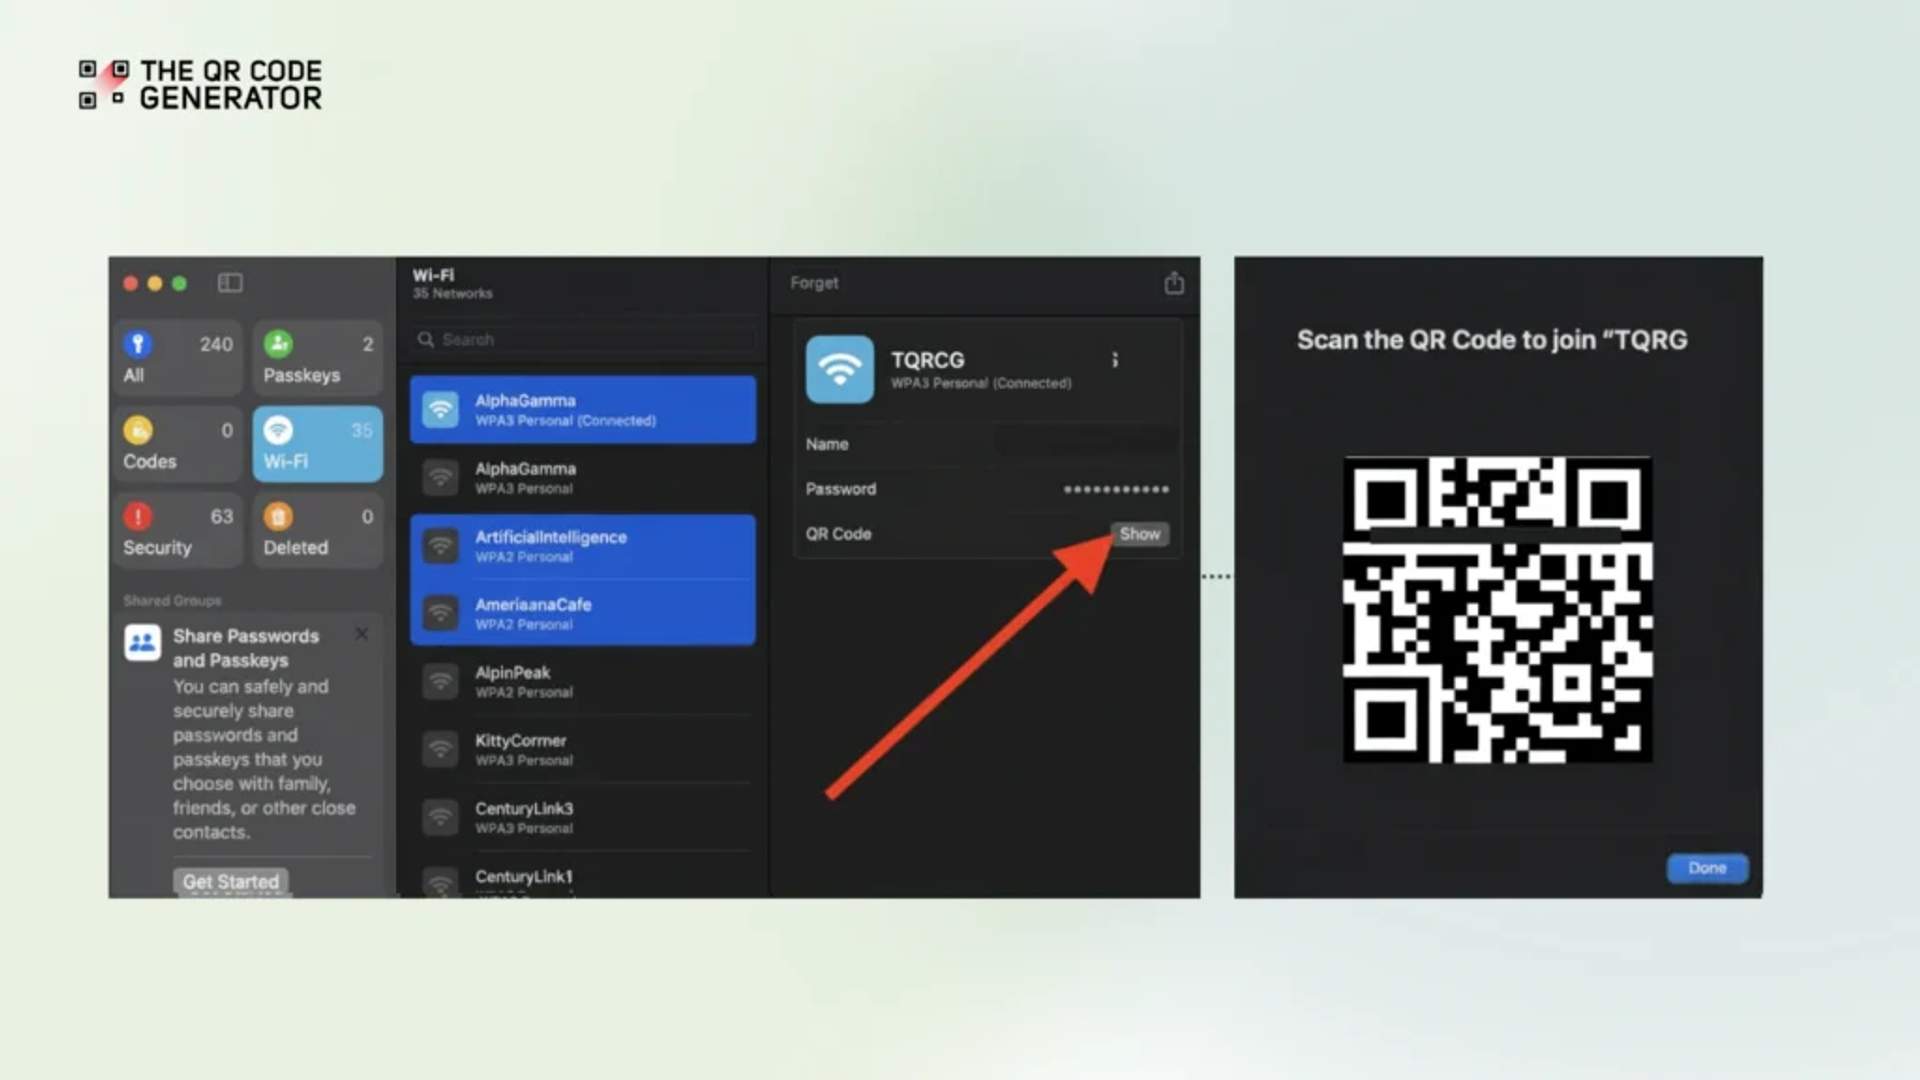The width and height of the screenshot is (1920, 1080).
Task: Click the Forget button
Action: pos(814,283)
